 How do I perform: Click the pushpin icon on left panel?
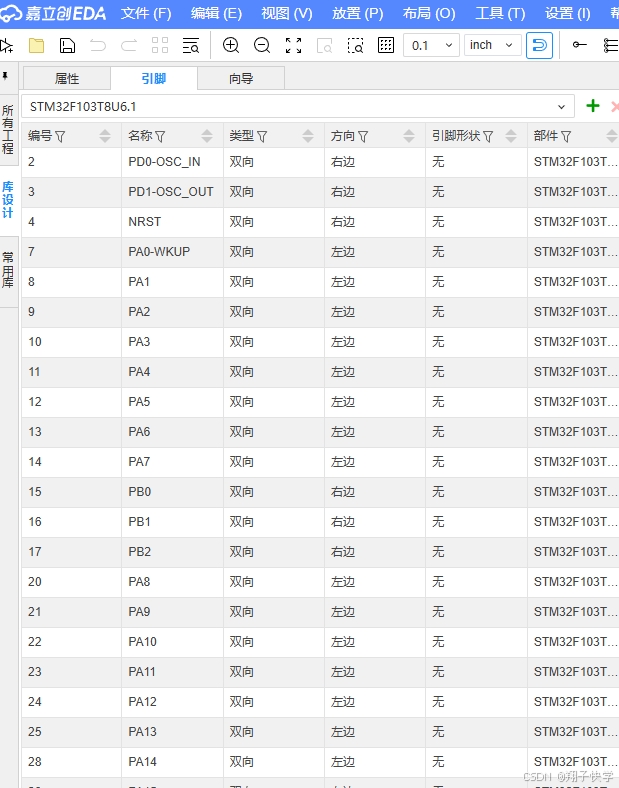tap(5, 76)
